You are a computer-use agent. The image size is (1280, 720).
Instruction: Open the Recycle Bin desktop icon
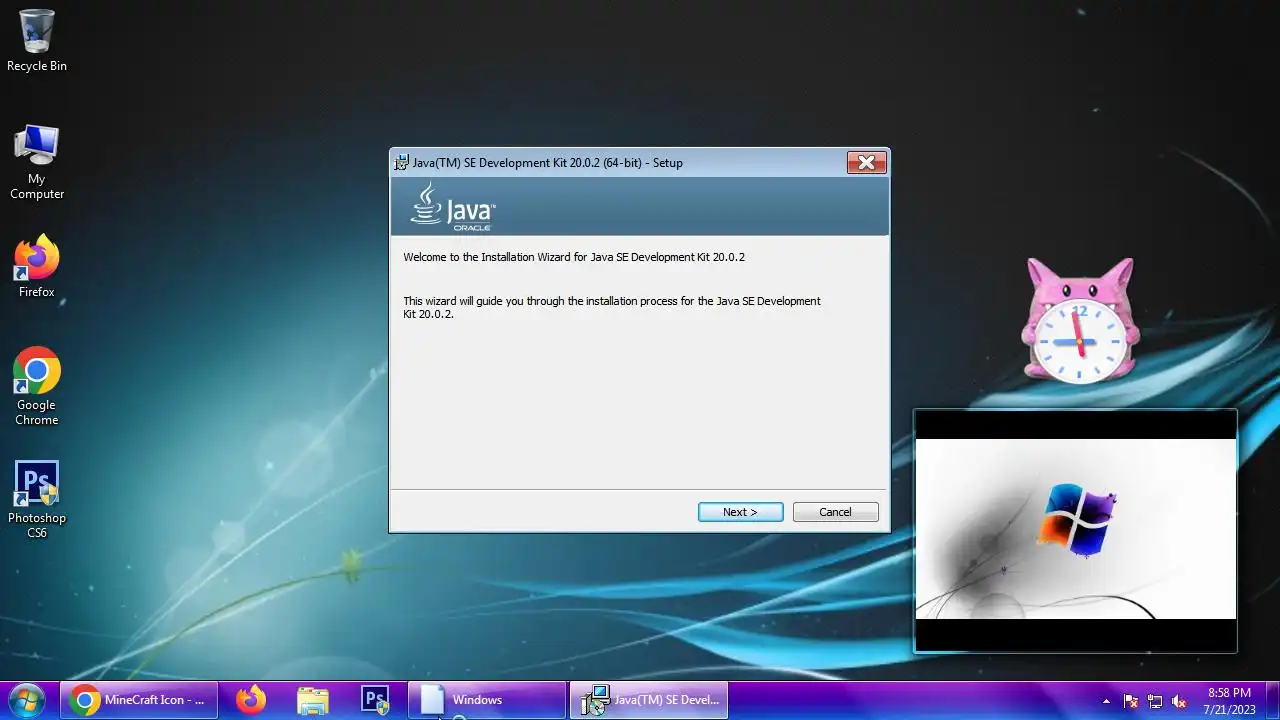pos(37,41)
